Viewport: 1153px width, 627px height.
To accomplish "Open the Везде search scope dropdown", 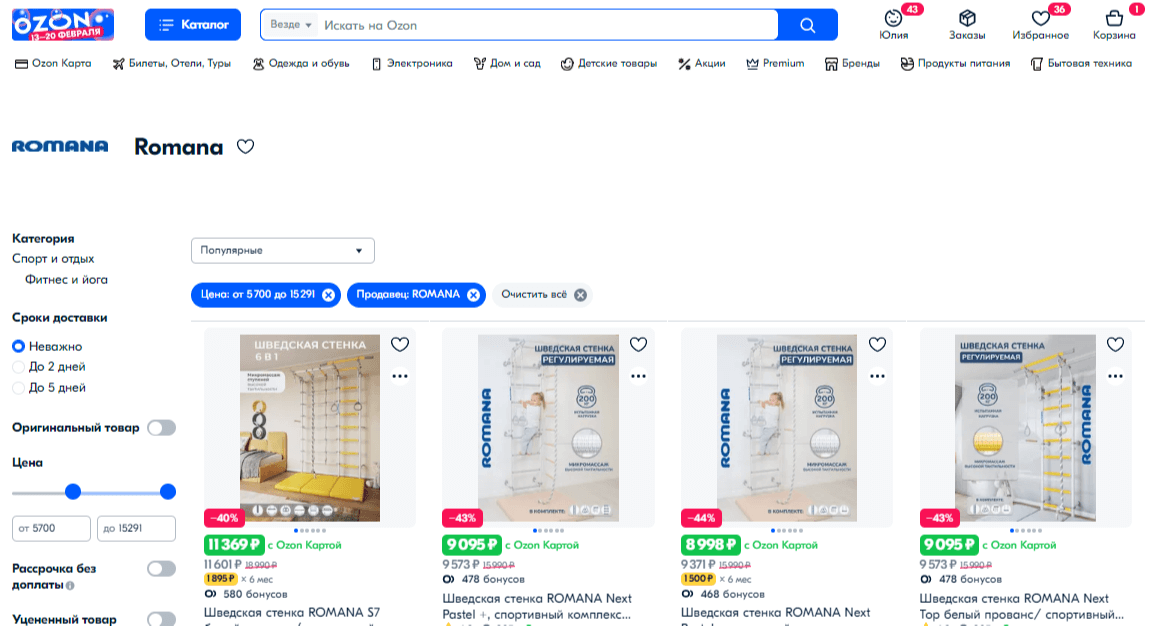I will (x=290, y=25).
